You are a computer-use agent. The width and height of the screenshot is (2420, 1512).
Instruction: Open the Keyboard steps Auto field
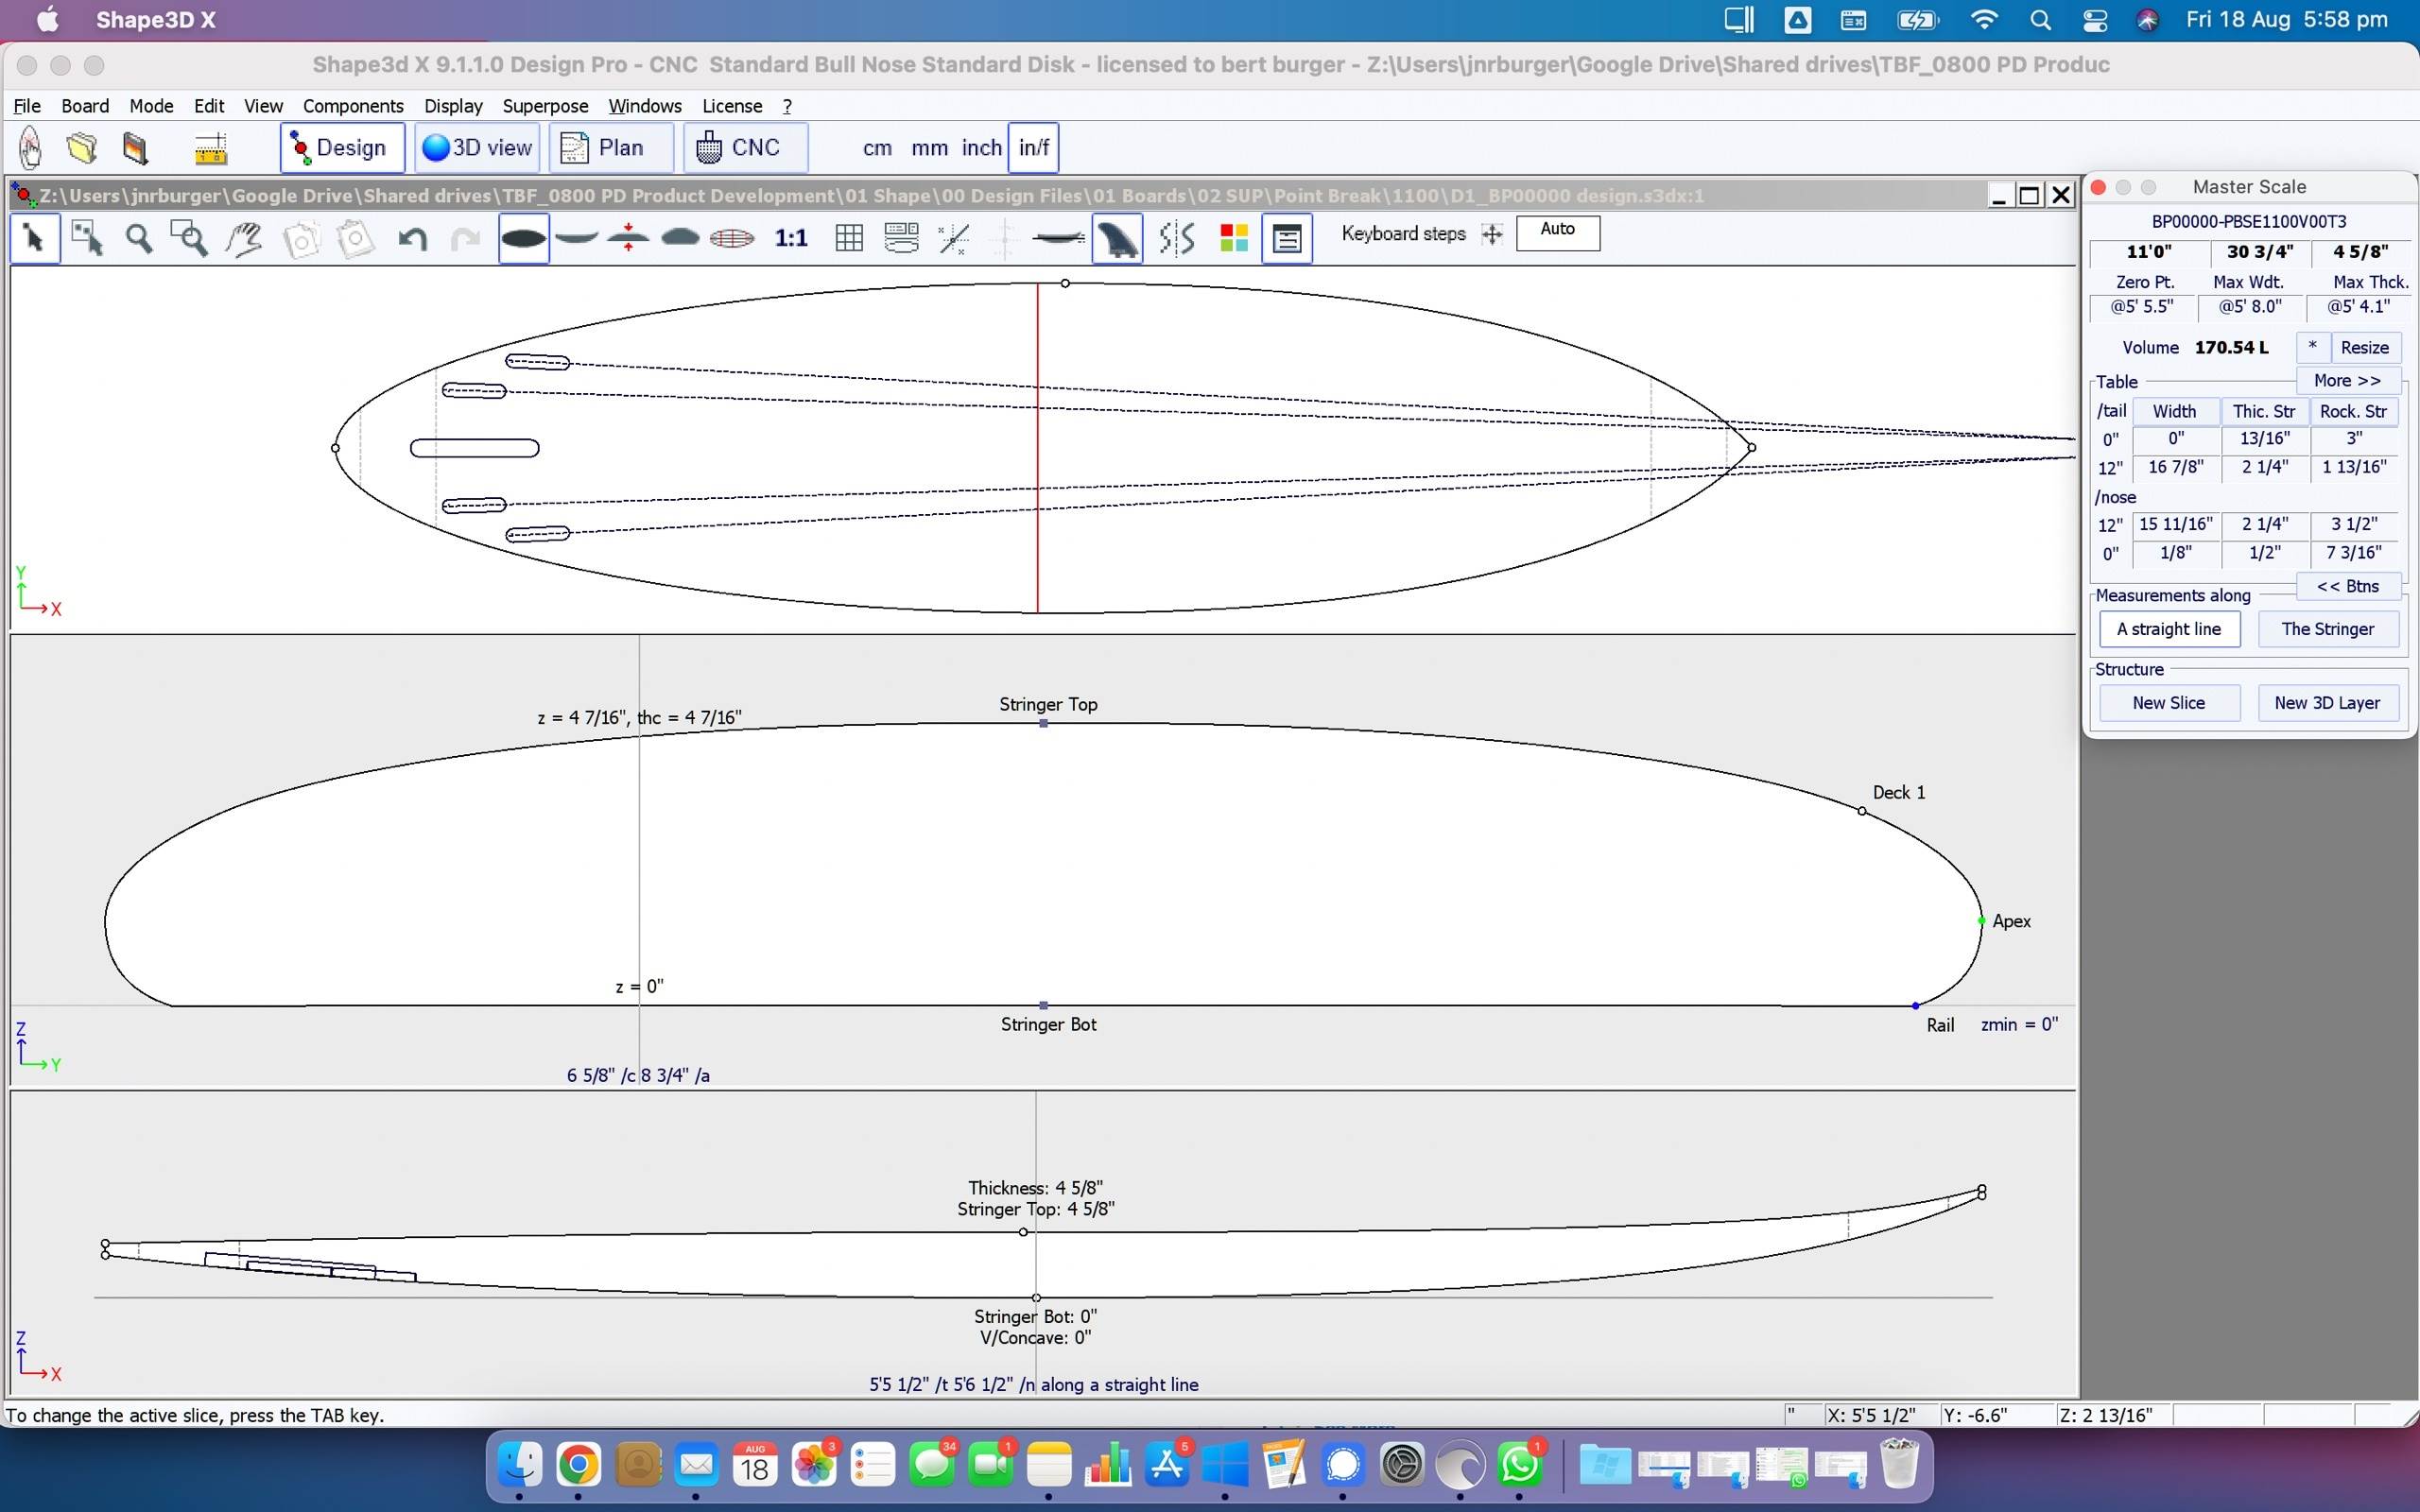(x=1557, y=232)
